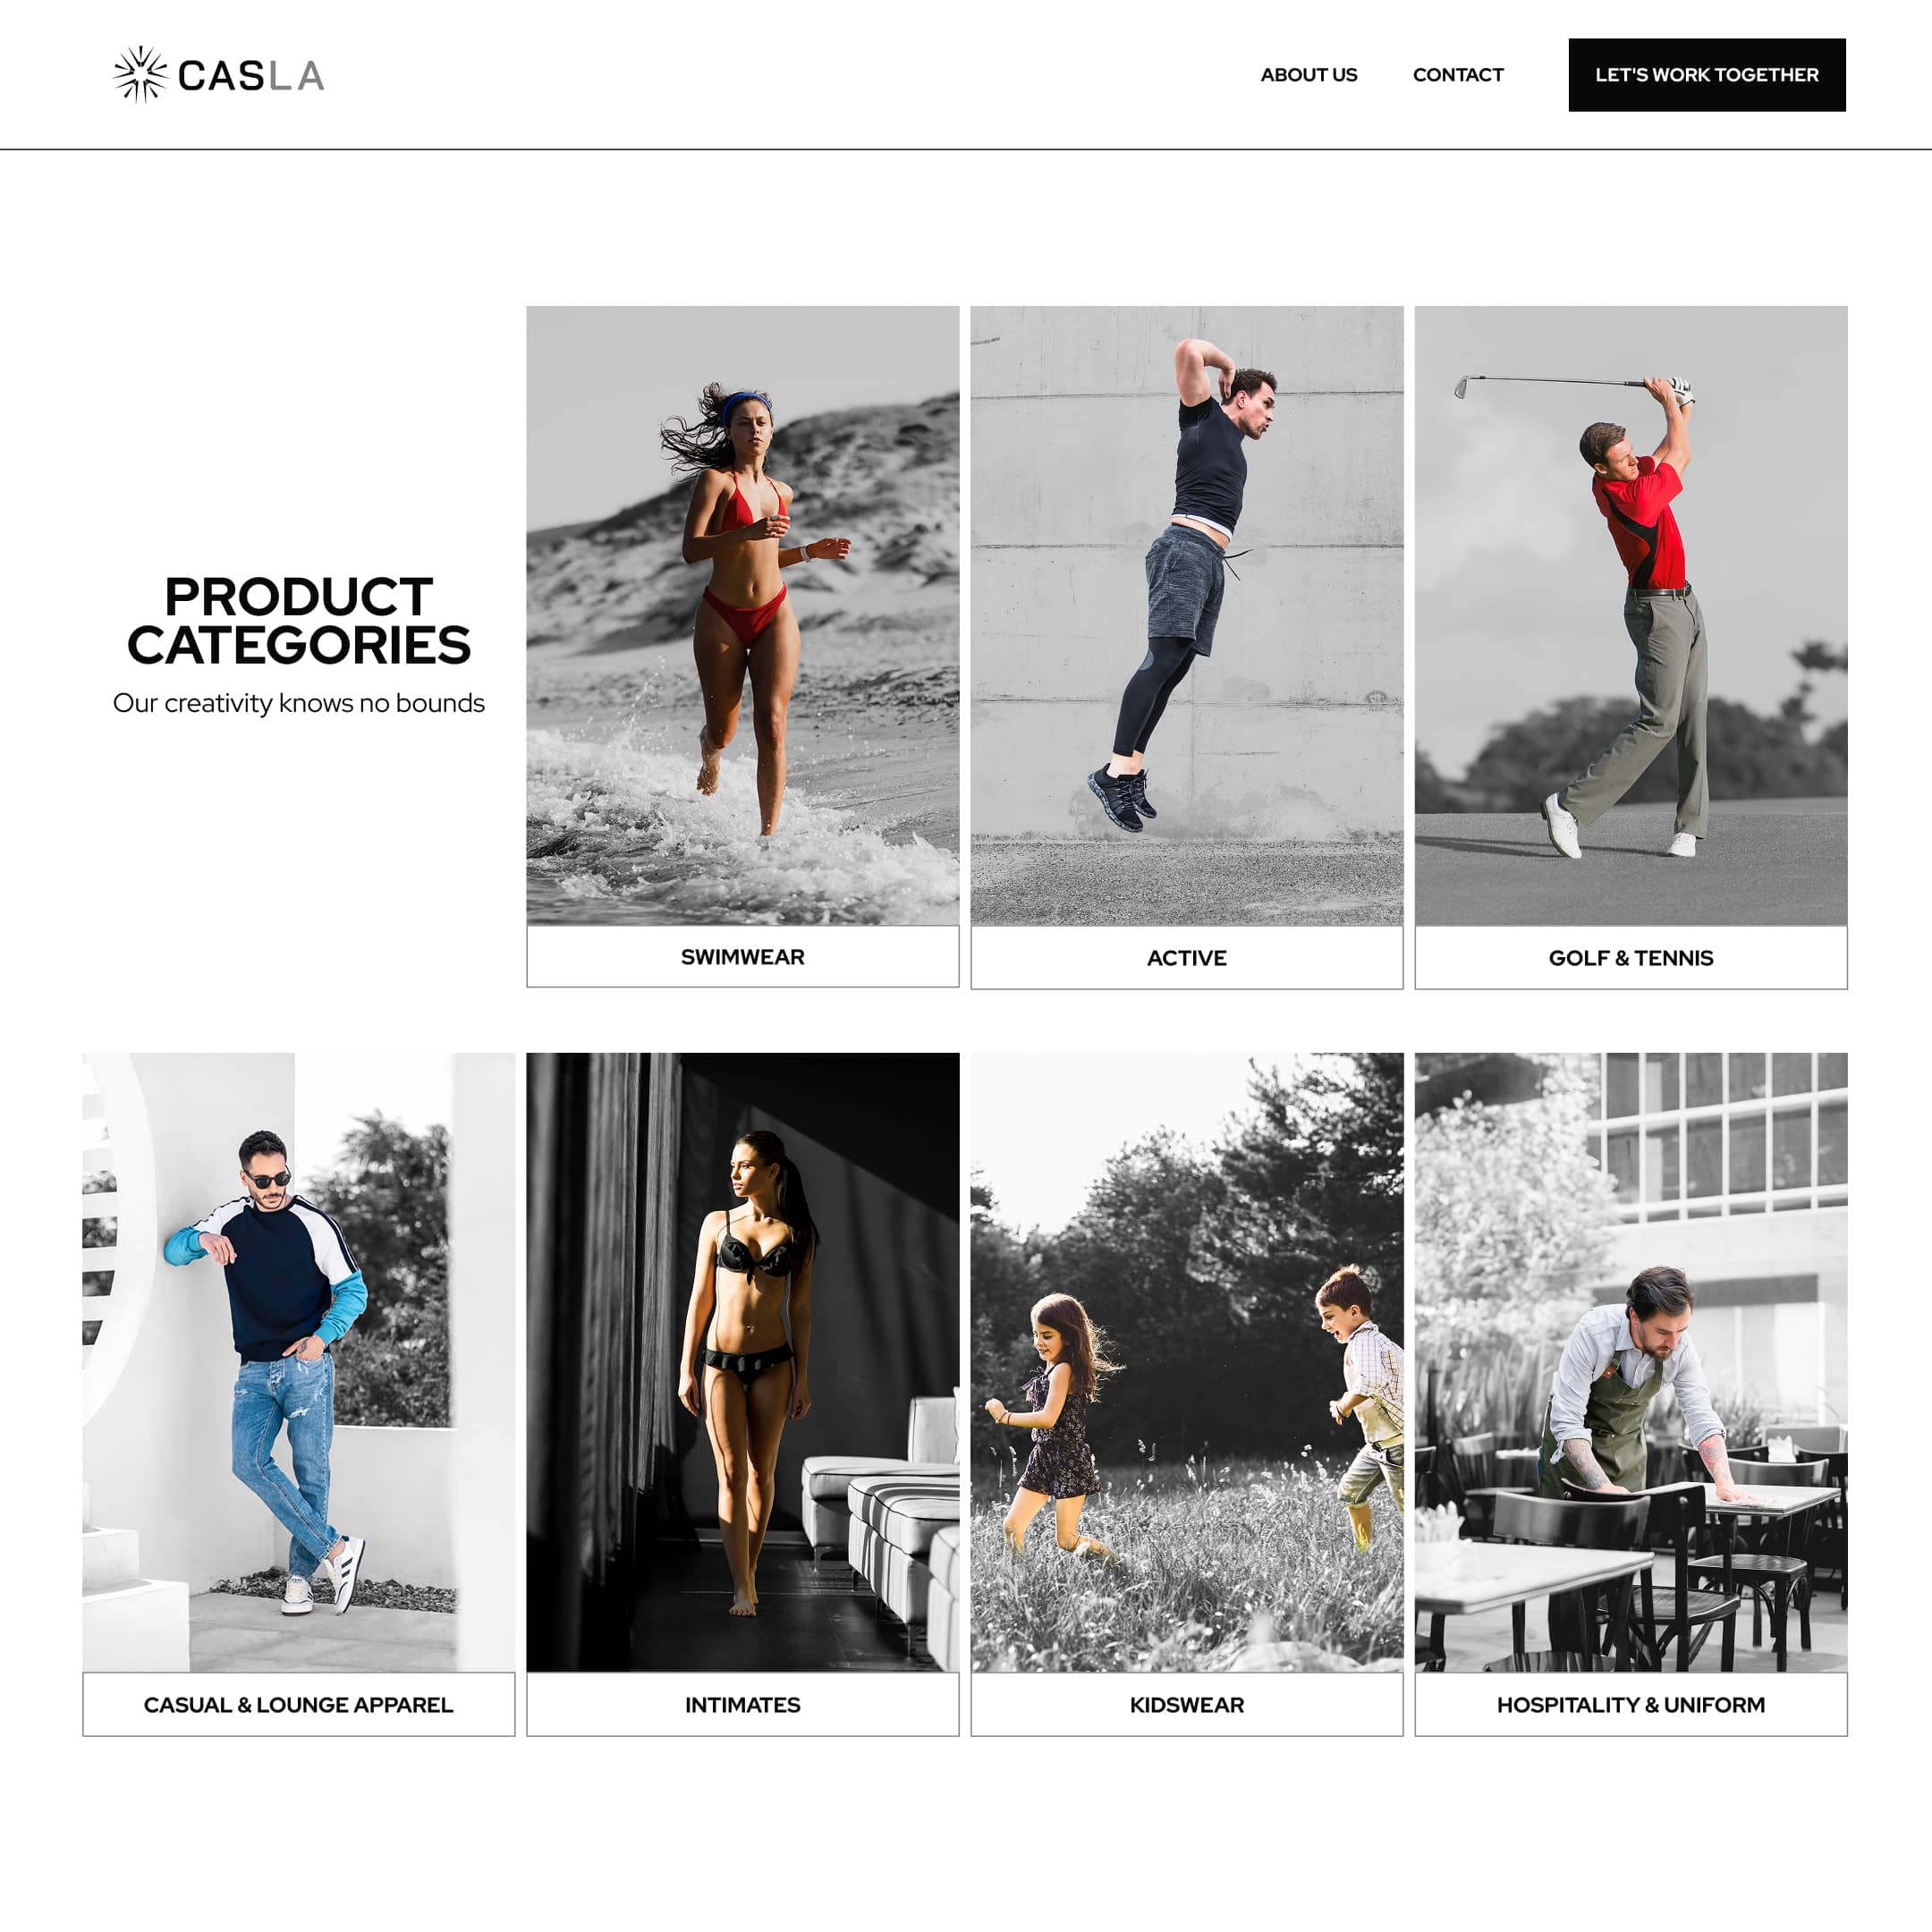Open the children running in grass photo

tap(1187, 1363)
